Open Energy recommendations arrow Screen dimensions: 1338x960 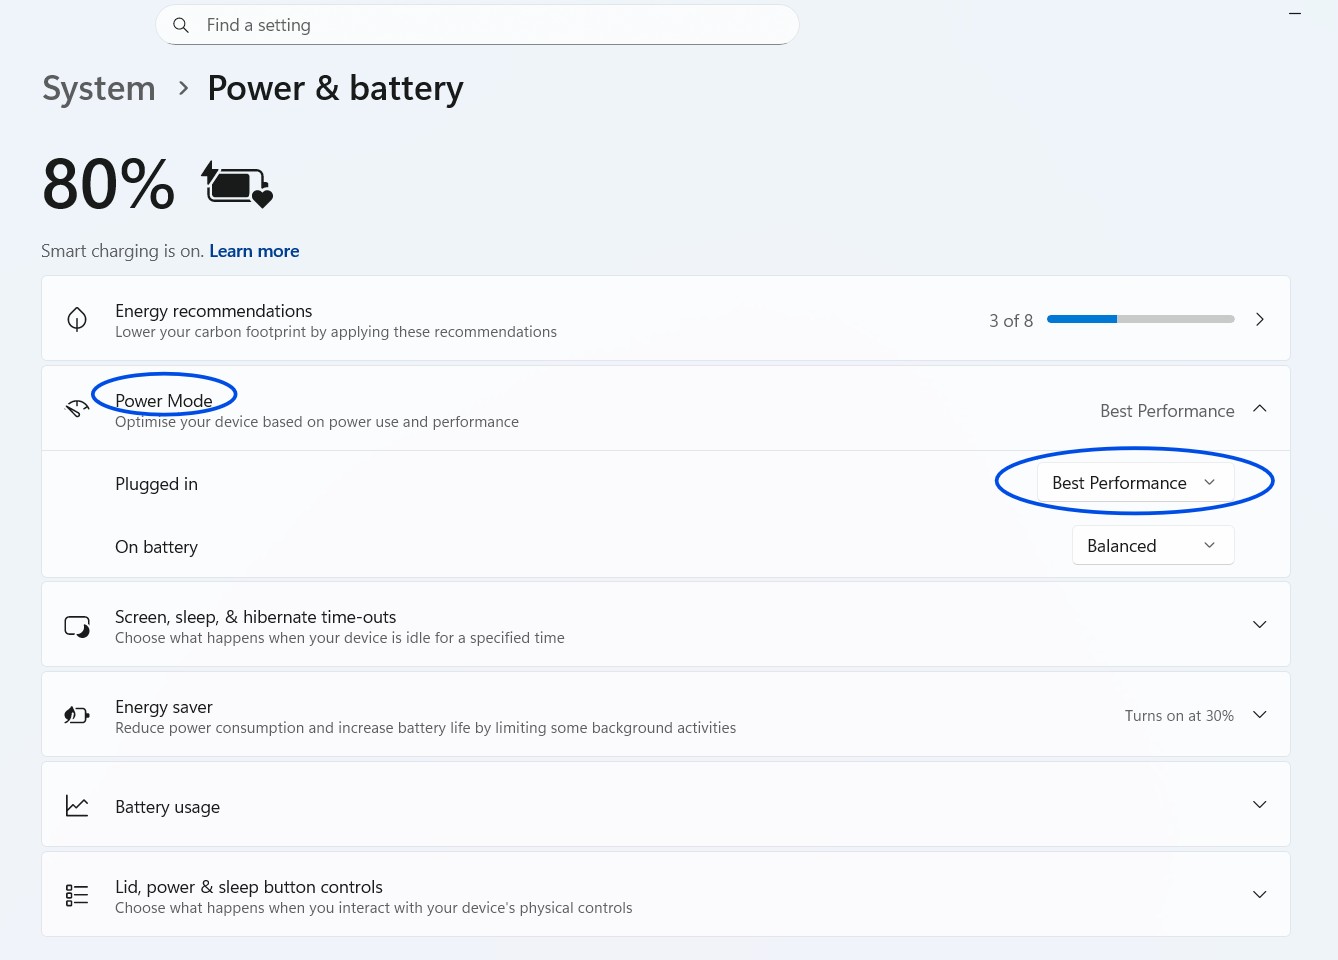point(1260,319)
